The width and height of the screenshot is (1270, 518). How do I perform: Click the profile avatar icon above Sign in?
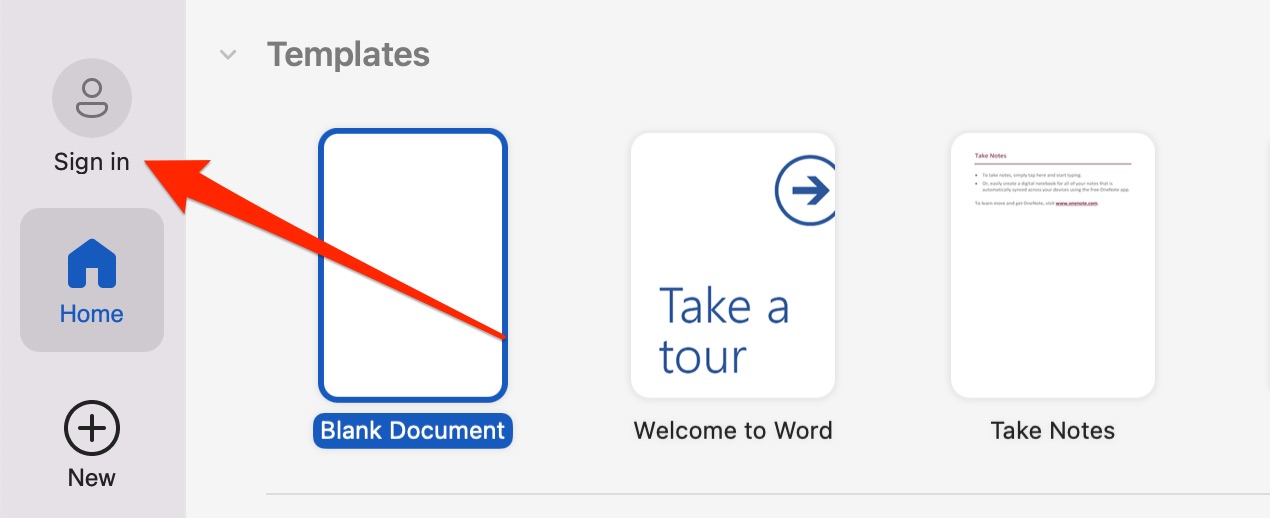[x=92, y=97]
